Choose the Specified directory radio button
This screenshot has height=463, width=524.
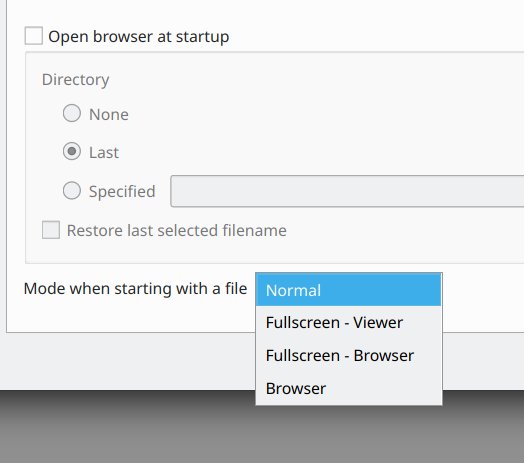pos(72,191)
